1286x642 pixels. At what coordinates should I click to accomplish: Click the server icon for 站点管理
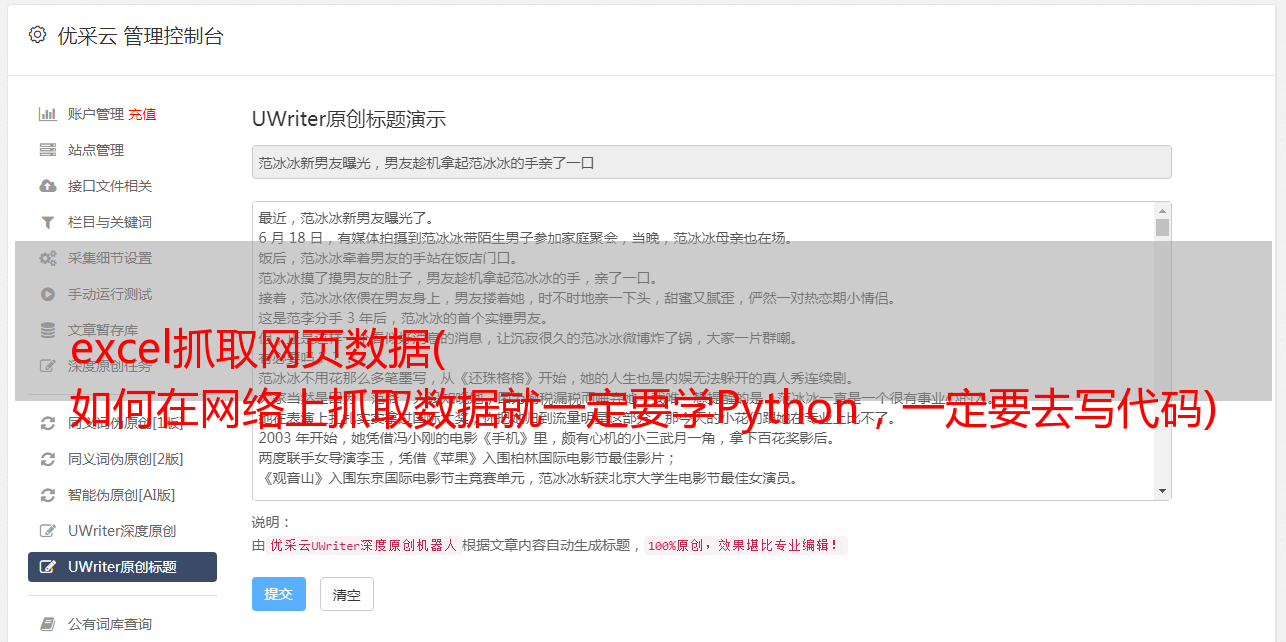(47, 150)
